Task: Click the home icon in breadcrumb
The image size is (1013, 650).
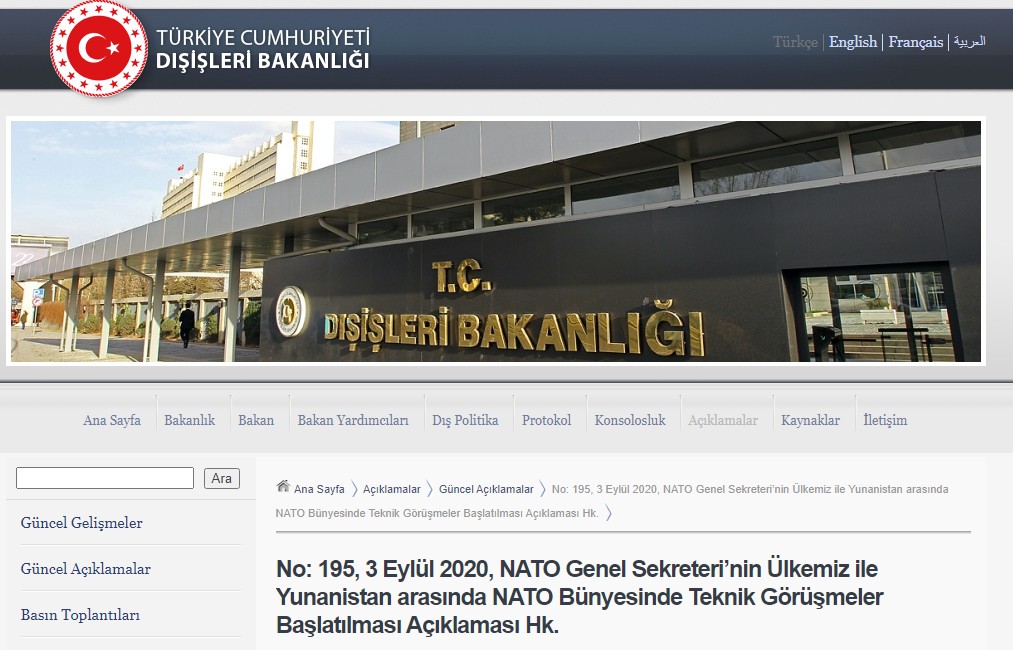Action: [x=283, y=487]
